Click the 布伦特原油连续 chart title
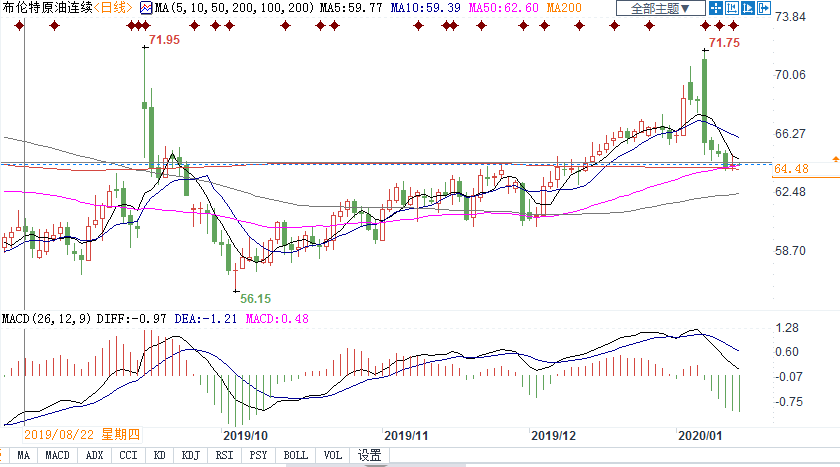This screenshot has height=467, width=840. coord(46,8)
